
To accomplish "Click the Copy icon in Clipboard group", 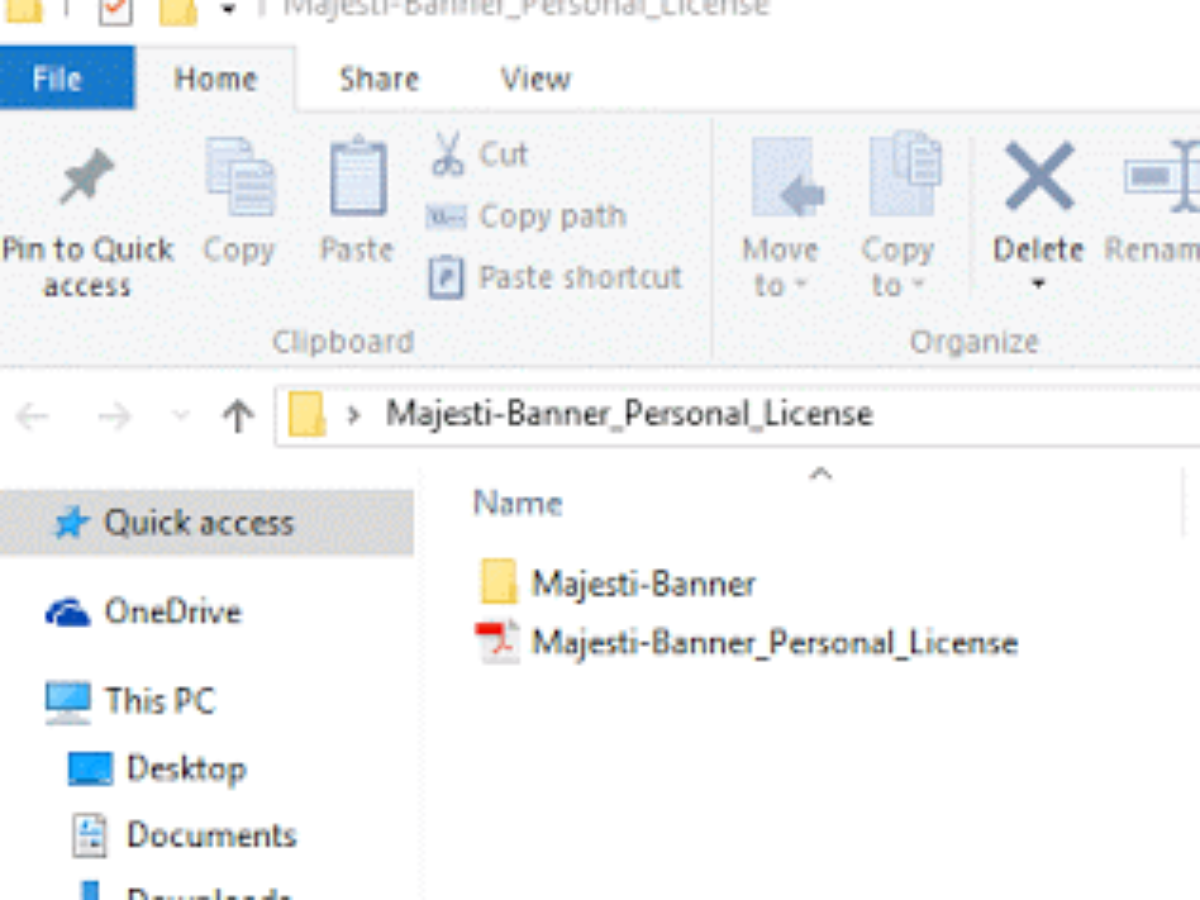I will point(239,180).
